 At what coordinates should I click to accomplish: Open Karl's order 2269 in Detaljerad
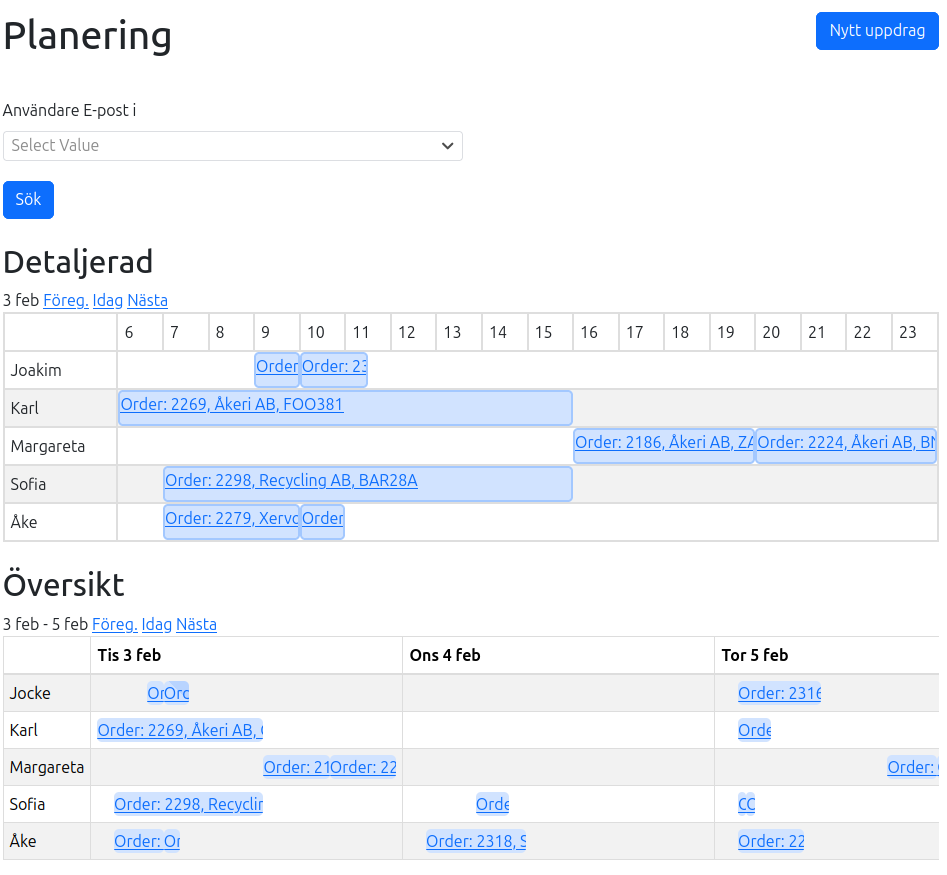click(232, 405)
